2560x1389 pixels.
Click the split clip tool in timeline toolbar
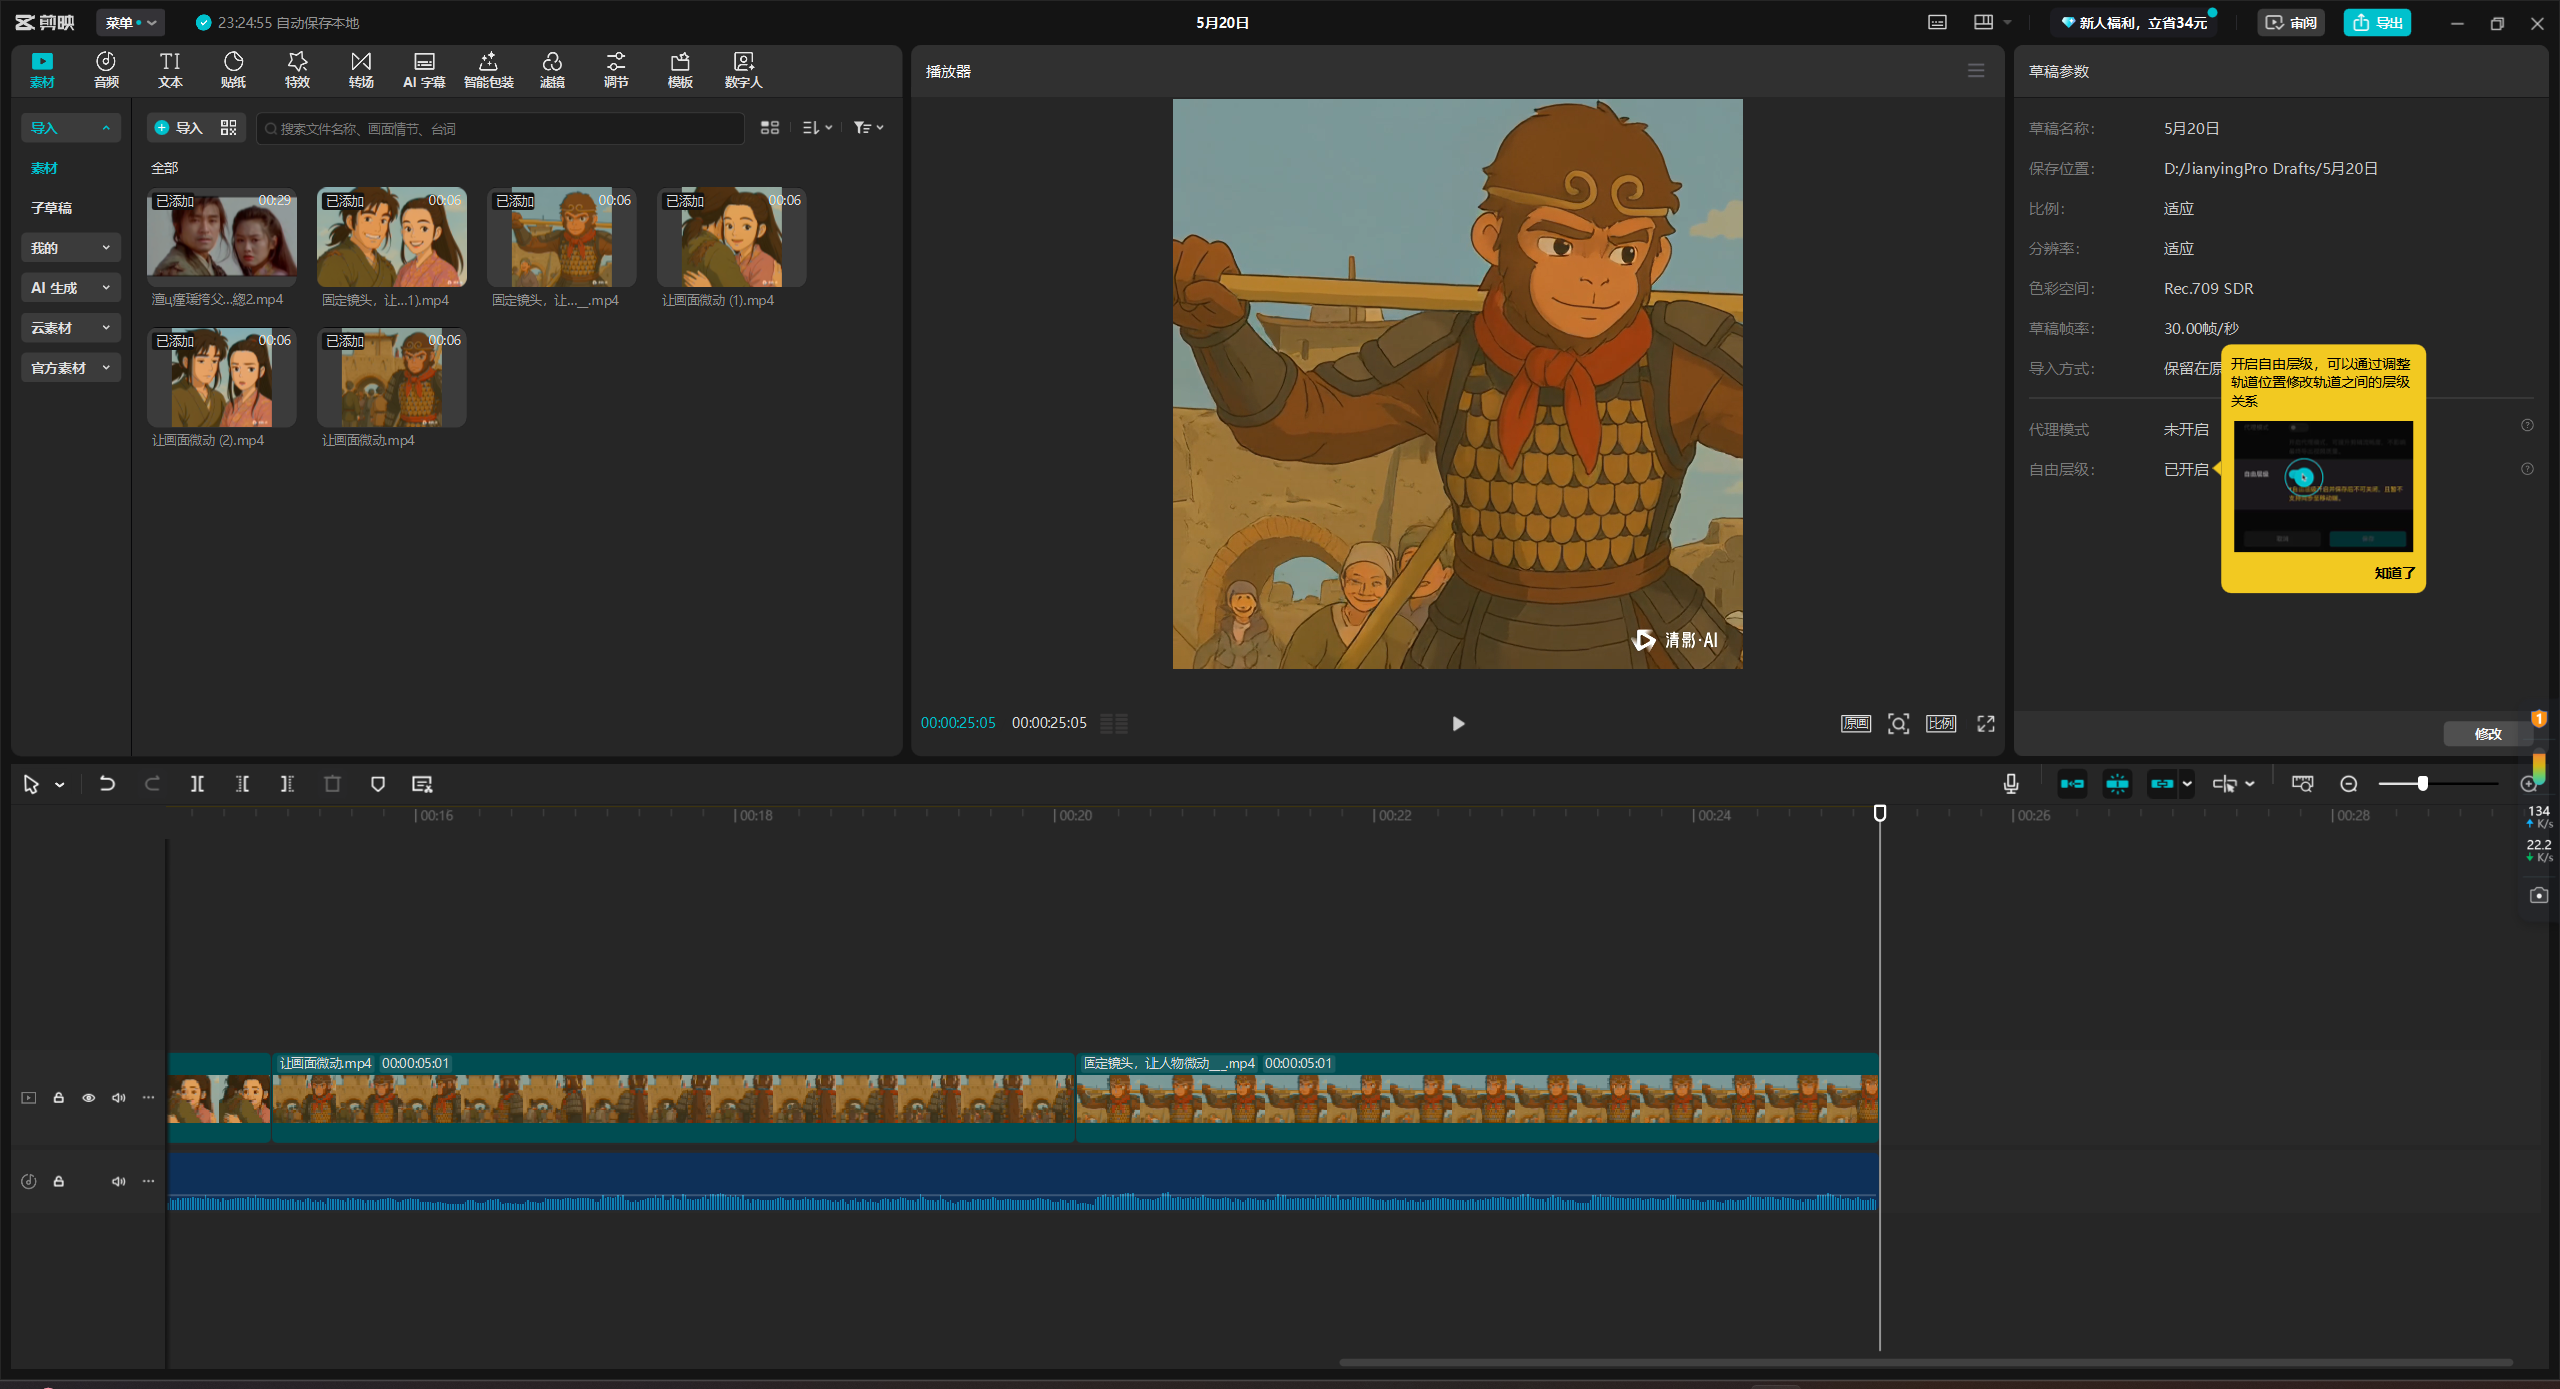coord(197,784)
